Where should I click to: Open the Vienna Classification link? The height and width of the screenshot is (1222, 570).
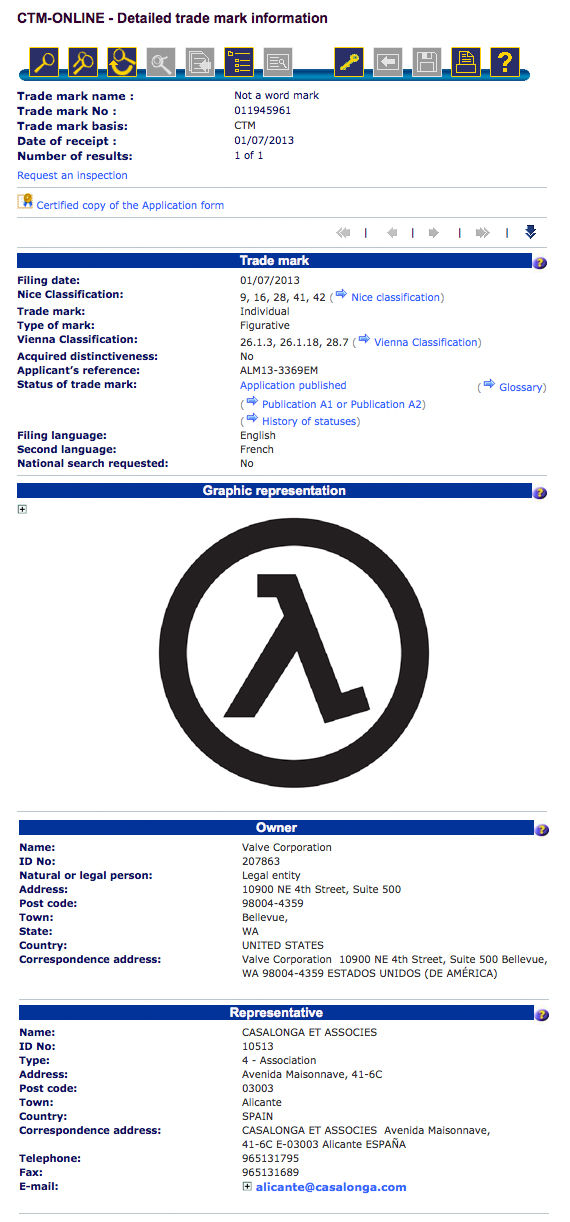427,342
